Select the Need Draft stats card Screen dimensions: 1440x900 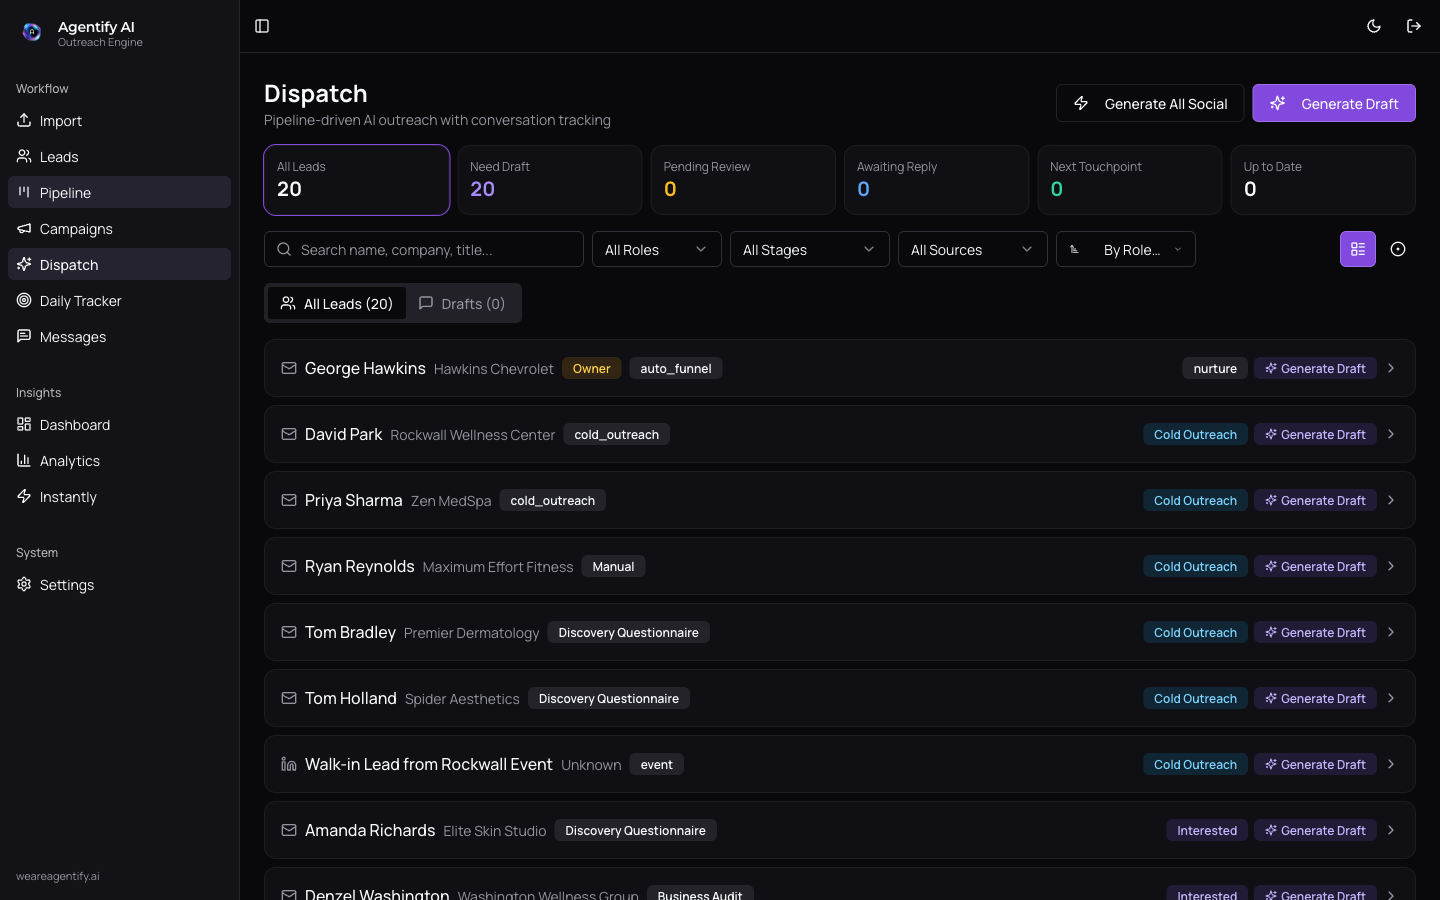(x=549, y=180)
